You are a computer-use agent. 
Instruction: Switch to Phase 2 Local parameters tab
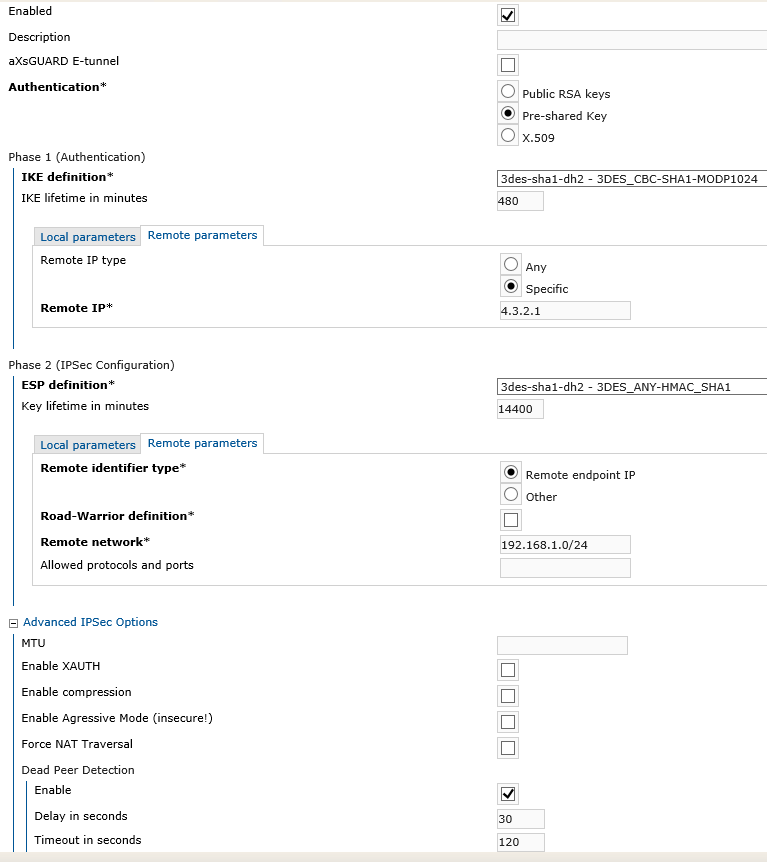(x=87, y=445)
